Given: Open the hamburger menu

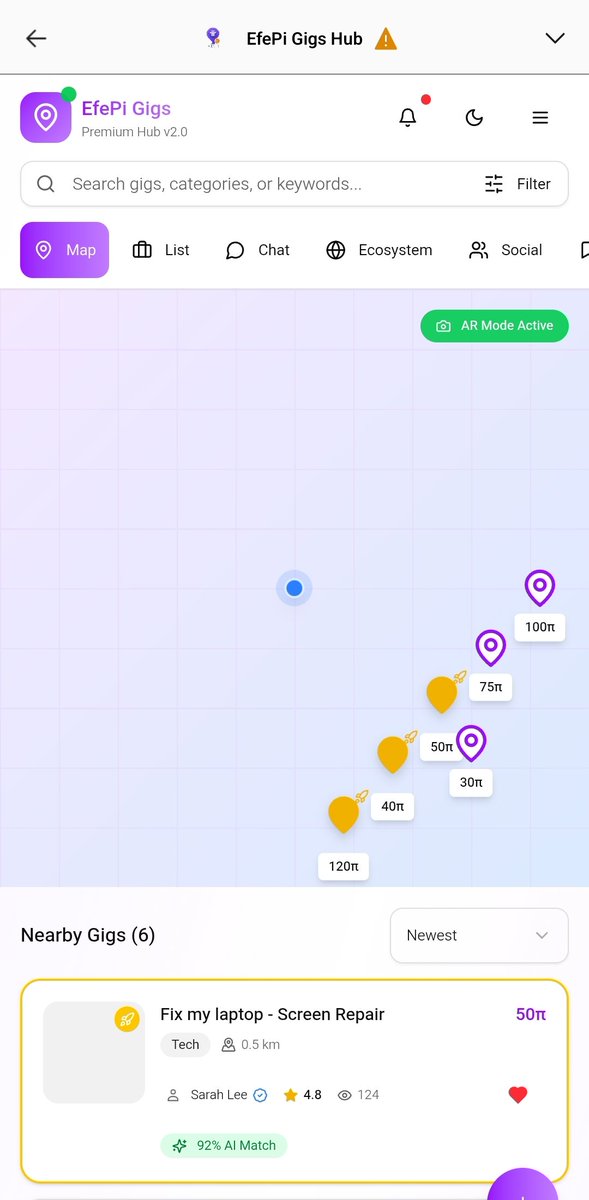Looking at the screenshot, I should 540,118.
